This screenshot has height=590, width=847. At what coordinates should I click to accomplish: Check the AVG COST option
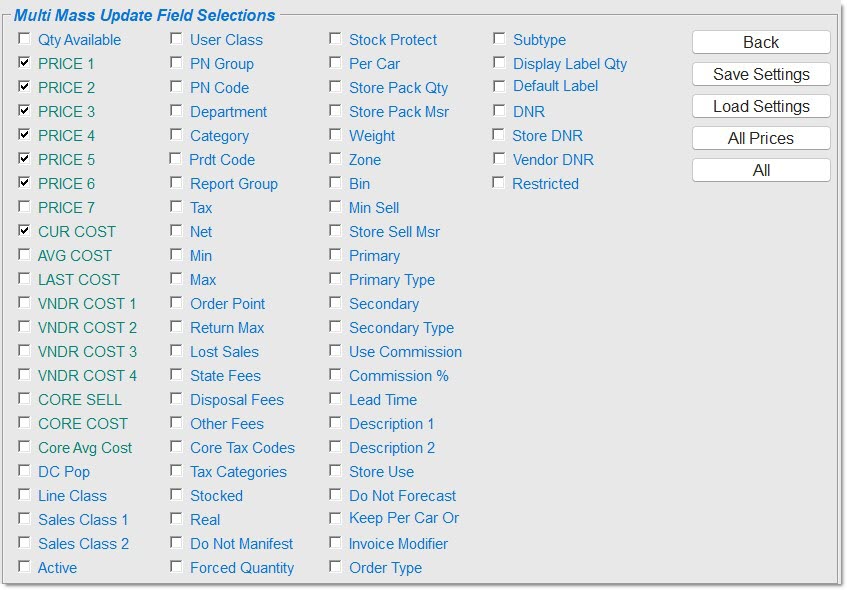[24, 255]
